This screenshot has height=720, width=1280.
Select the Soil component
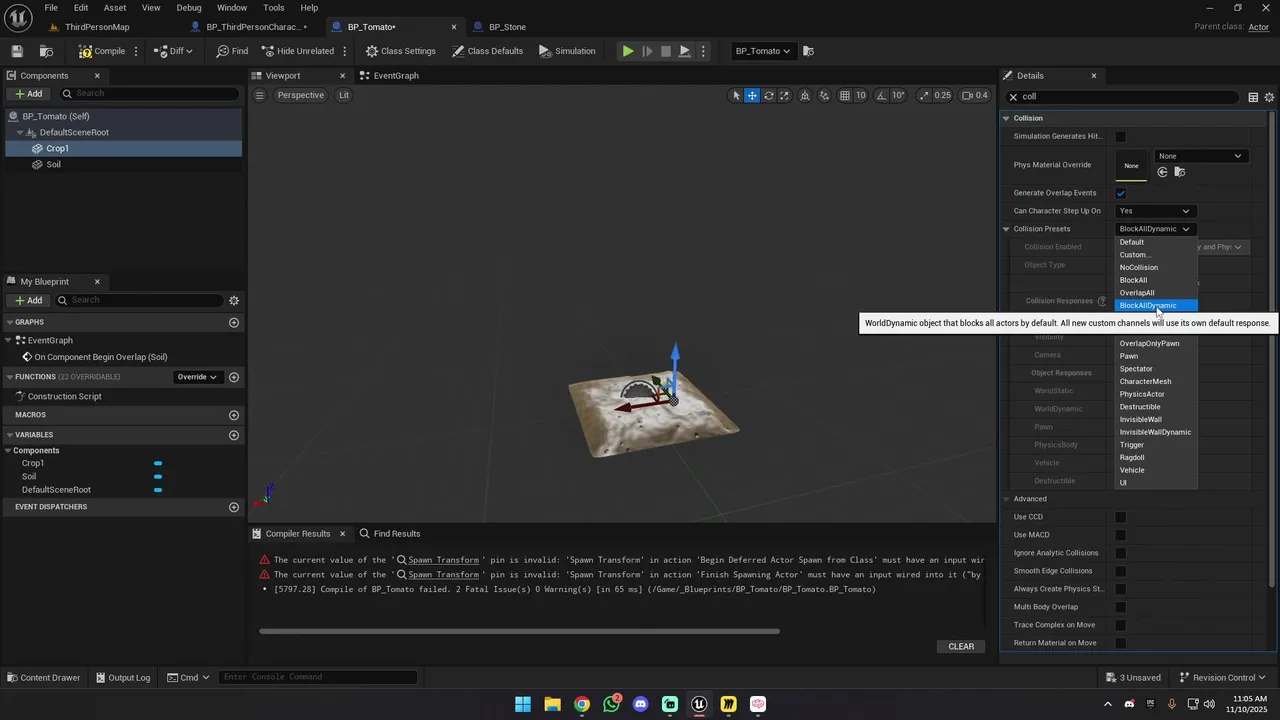(x=54, y=164)
